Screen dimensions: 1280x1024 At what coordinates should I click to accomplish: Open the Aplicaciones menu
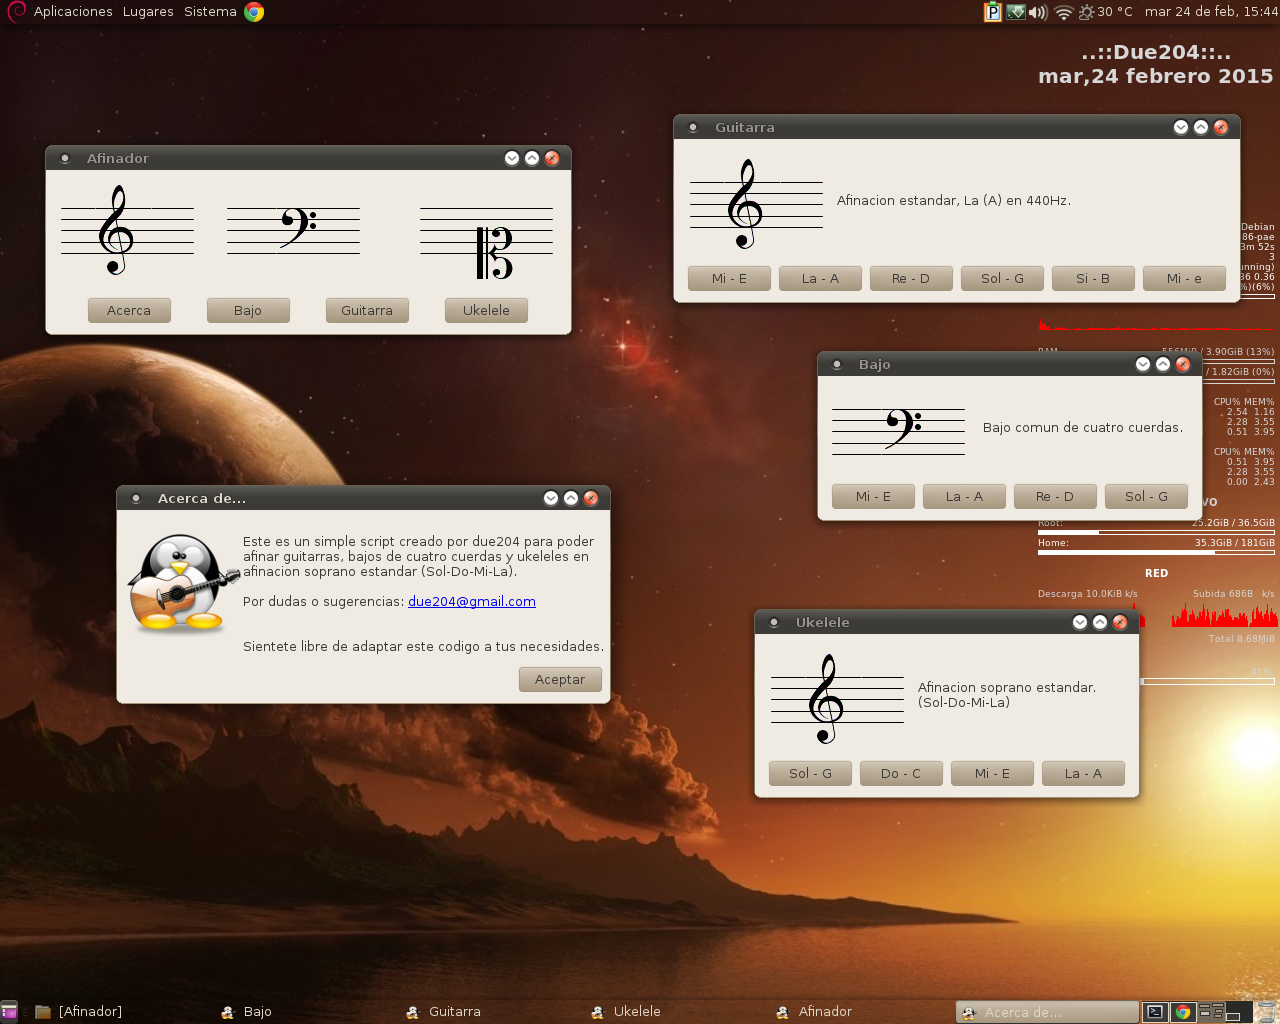tap(73, 12)
